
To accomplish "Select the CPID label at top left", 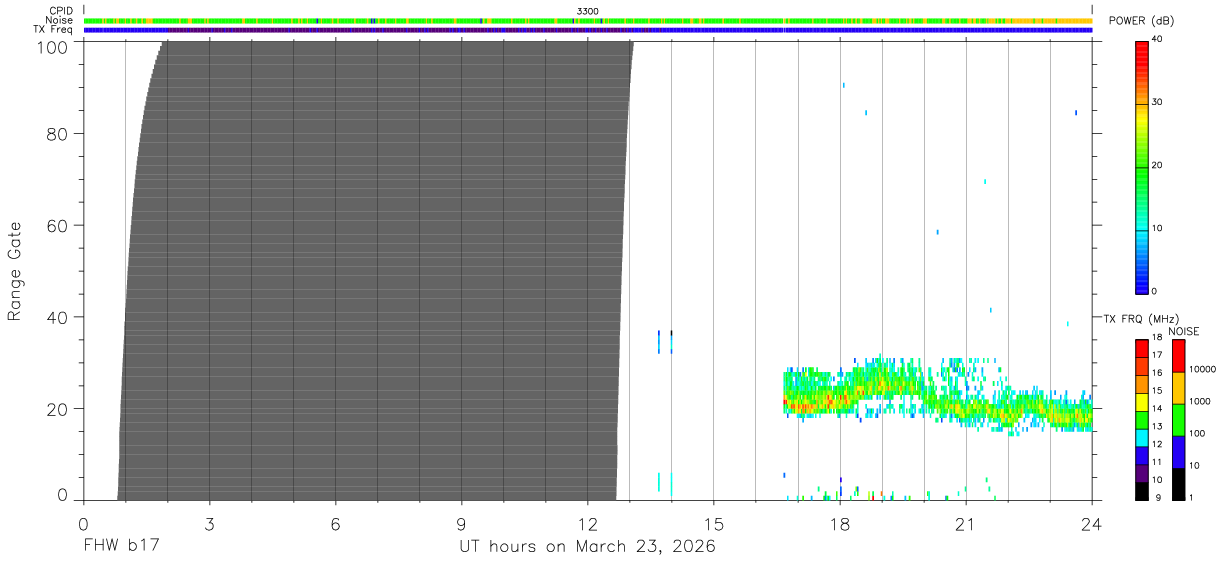I will pos(60,11).
